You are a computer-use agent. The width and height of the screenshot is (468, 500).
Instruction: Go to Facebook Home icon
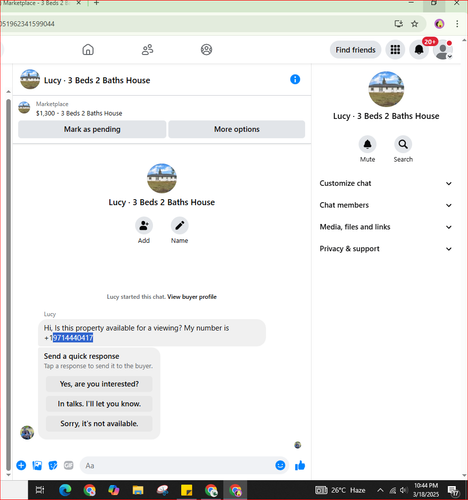[88, 50]
